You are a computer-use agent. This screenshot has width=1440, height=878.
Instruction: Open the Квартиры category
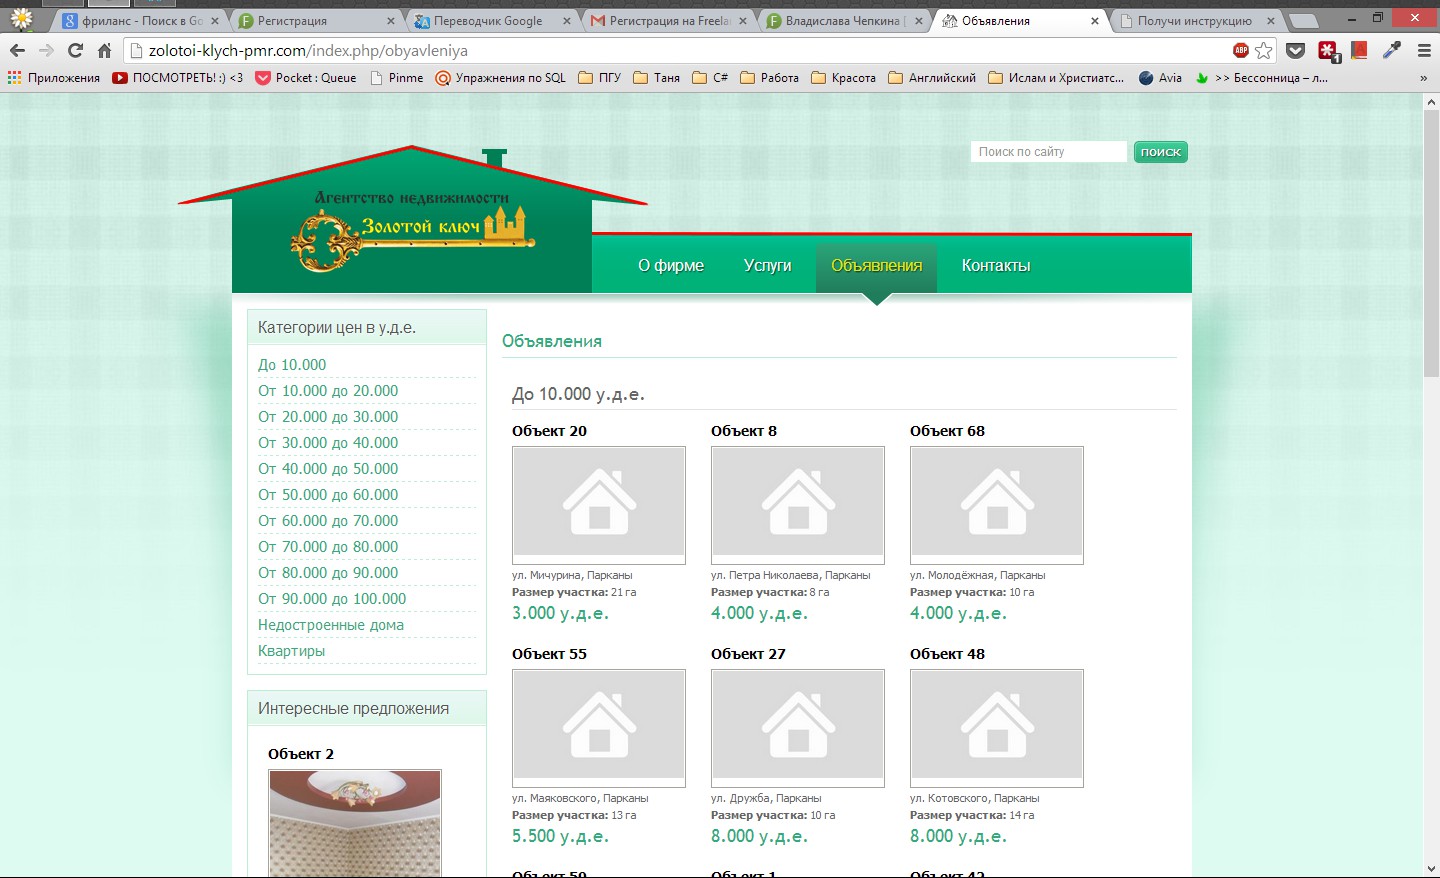291,651
